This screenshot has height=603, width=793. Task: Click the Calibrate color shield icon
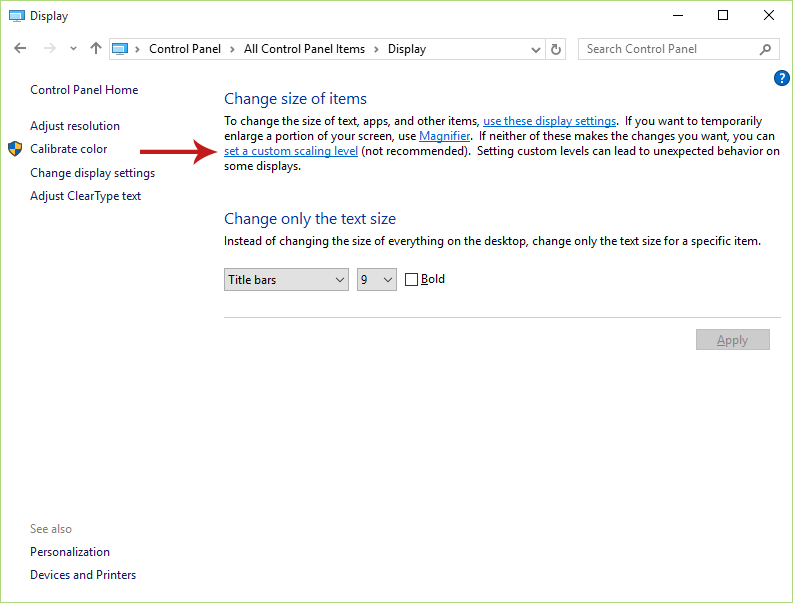[15, 149]
